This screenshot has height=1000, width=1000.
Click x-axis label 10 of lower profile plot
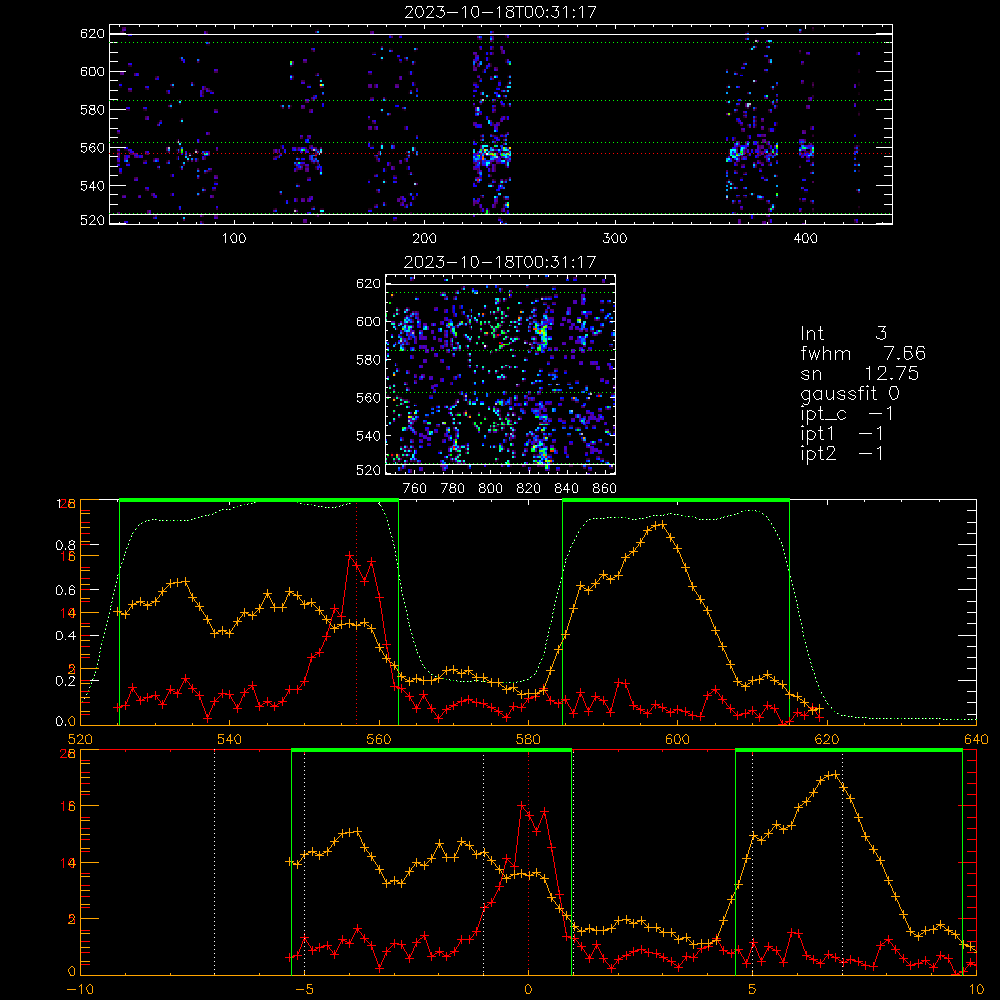click(x=976, y=990)
